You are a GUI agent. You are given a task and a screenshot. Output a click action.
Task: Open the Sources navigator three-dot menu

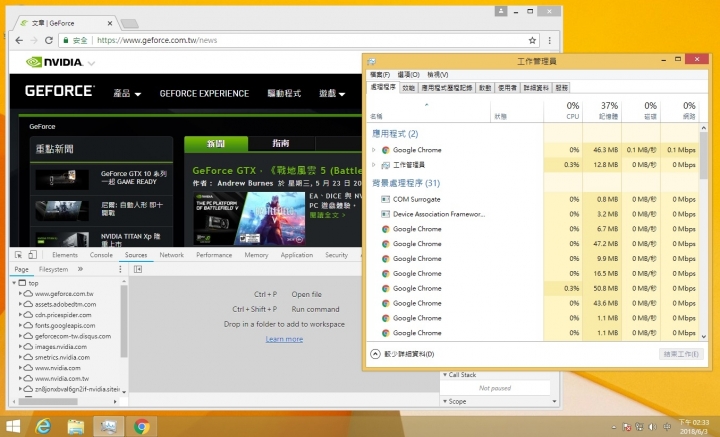[120, 269]
